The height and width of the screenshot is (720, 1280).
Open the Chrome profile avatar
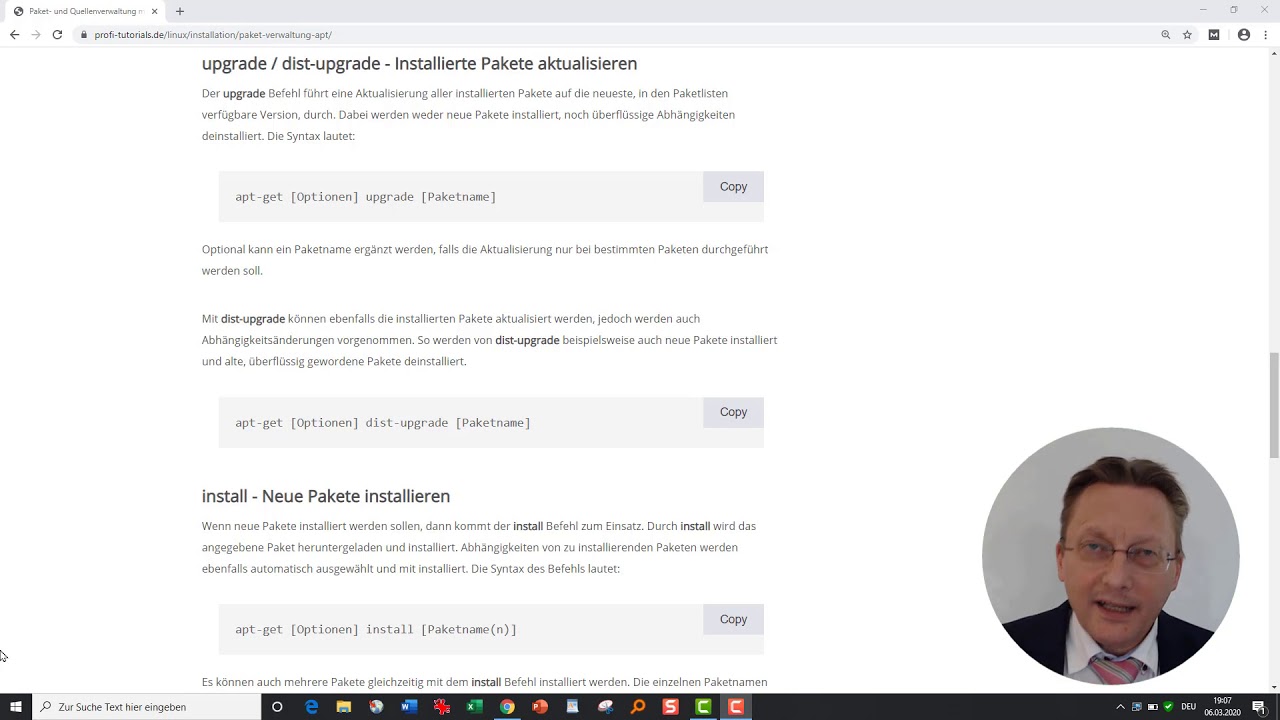pyautogui.click(x=1244, y=34)
